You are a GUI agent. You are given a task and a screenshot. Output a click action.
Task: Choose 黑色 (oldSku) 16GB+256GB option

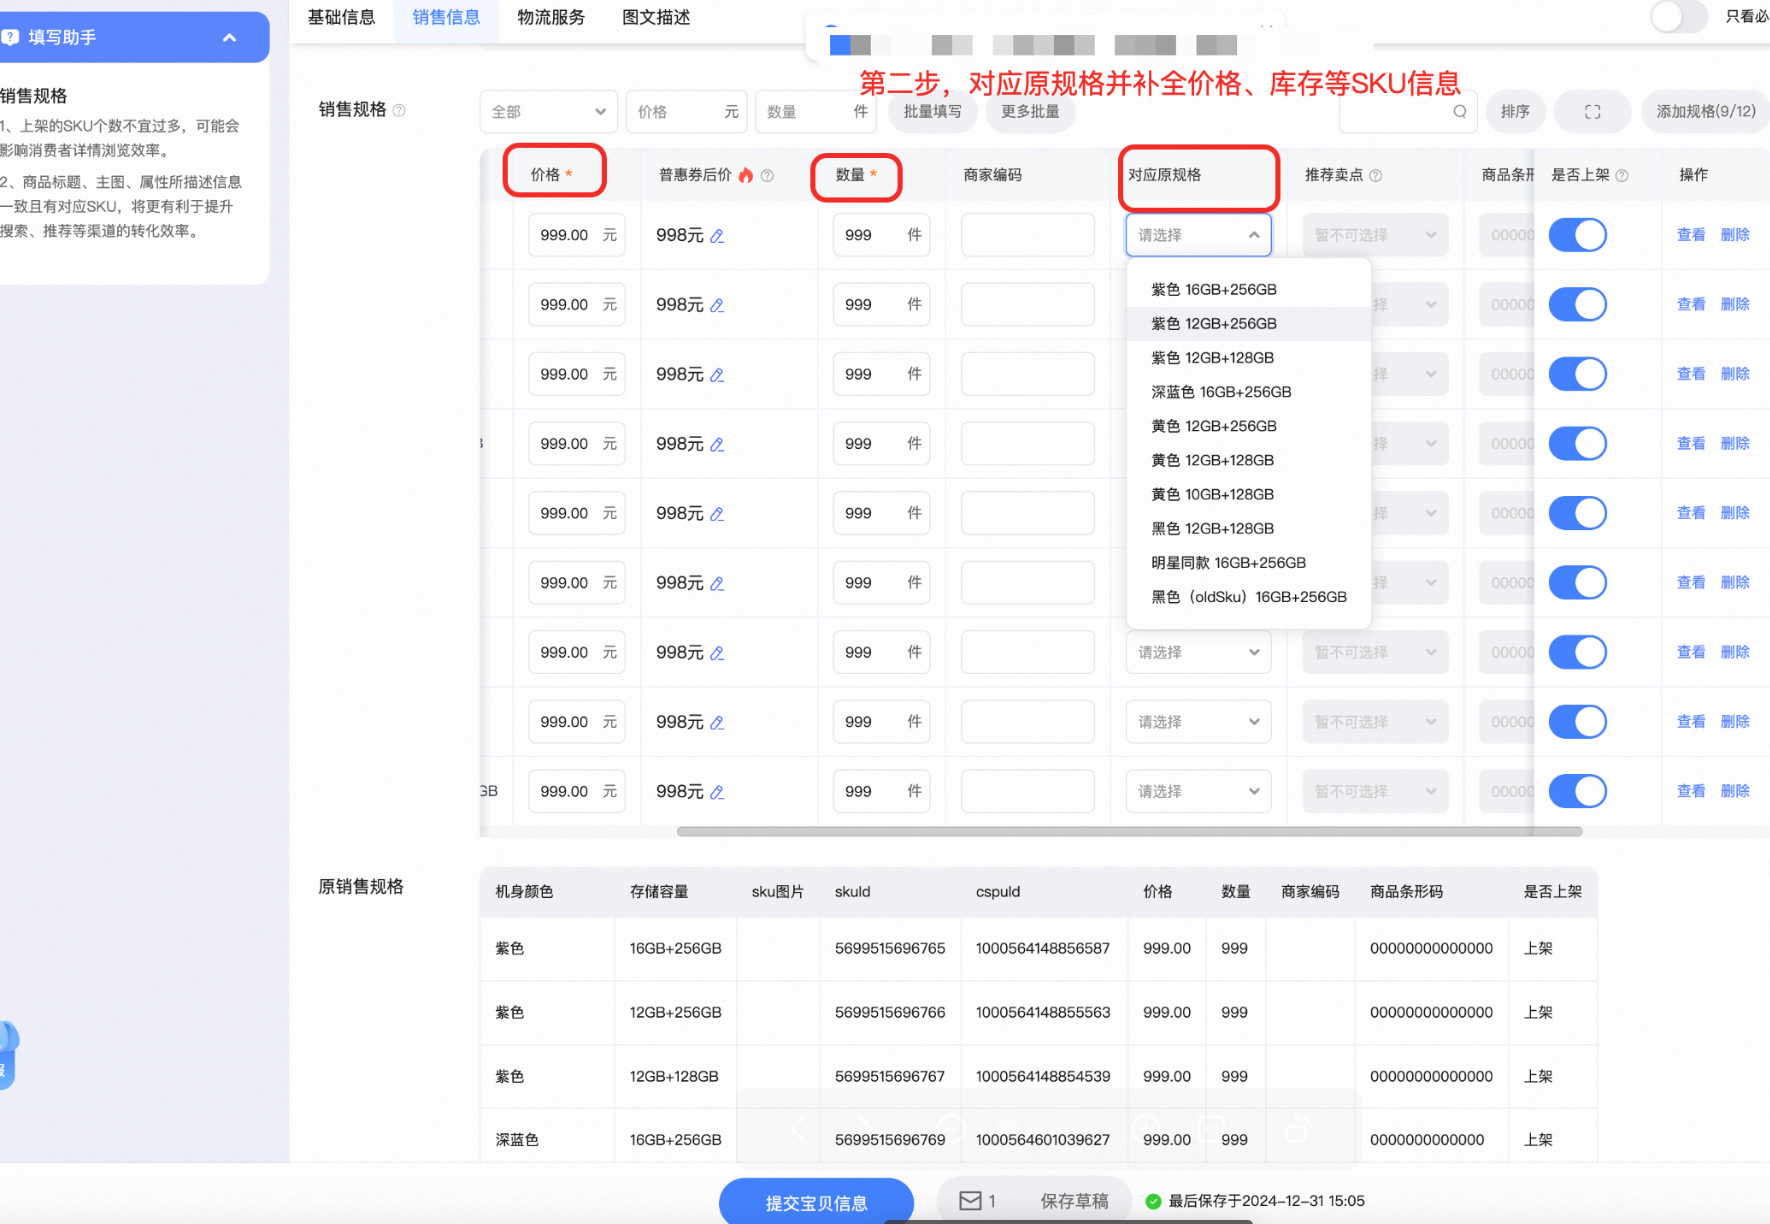pos(1248,597)
